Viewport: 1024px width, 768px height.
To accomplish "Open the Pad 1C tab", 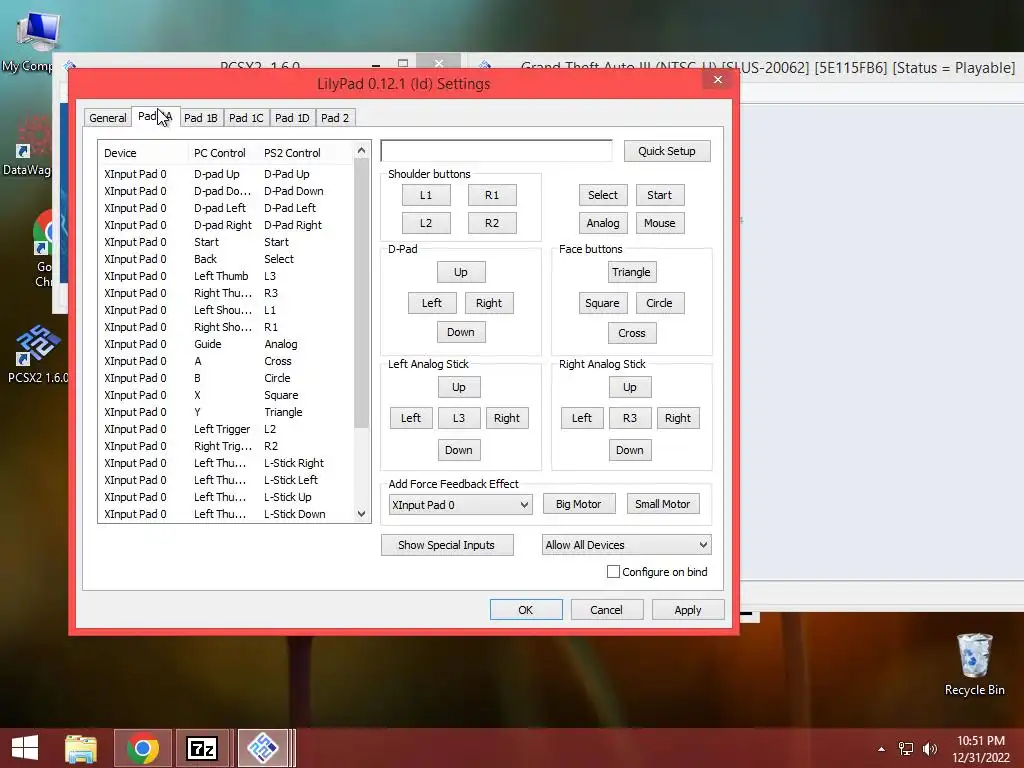I will coord(246,118).
